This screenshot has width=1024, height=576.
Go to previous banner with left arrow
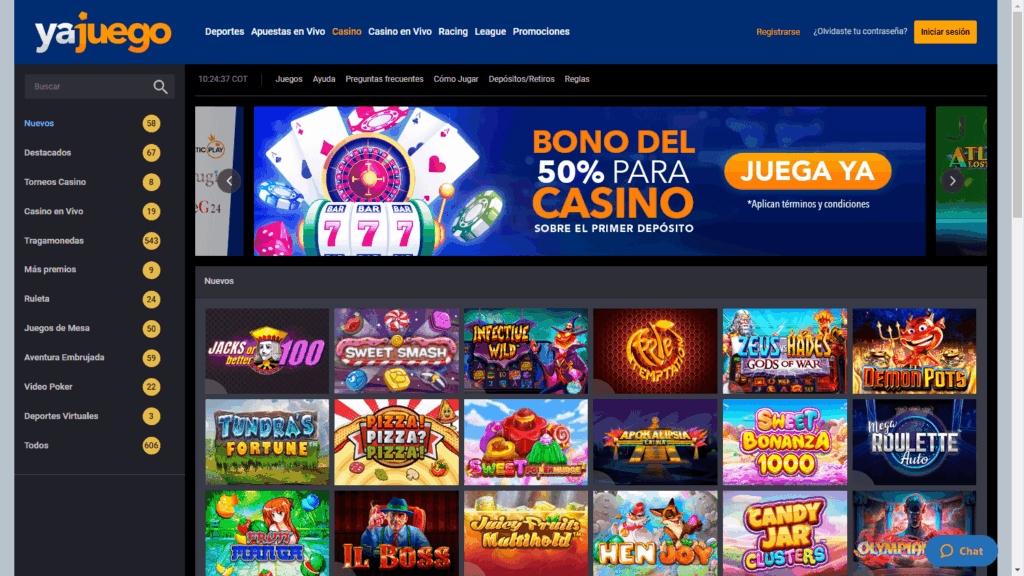point(229,181)
